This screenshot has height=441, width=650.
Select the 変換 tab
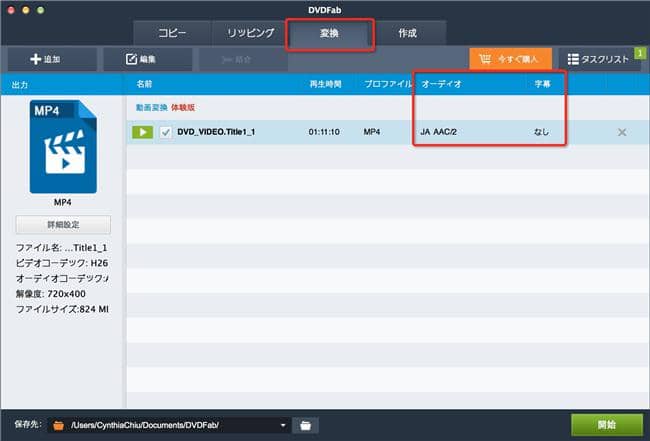[x=330, y=33]
